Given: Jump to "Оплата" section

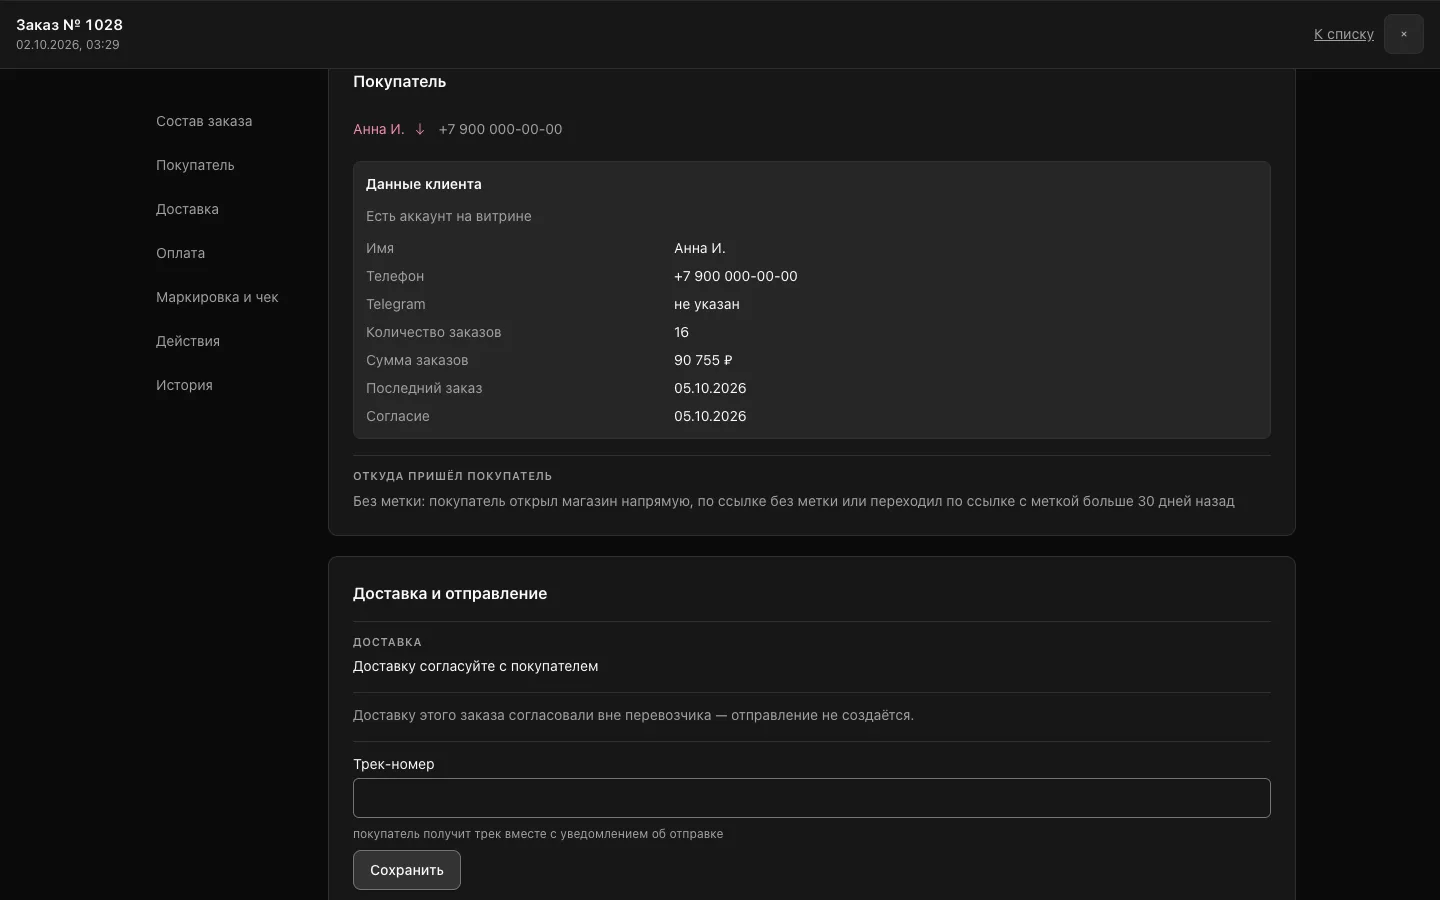Looking at the screenshot, I should (x=180, y=253).
